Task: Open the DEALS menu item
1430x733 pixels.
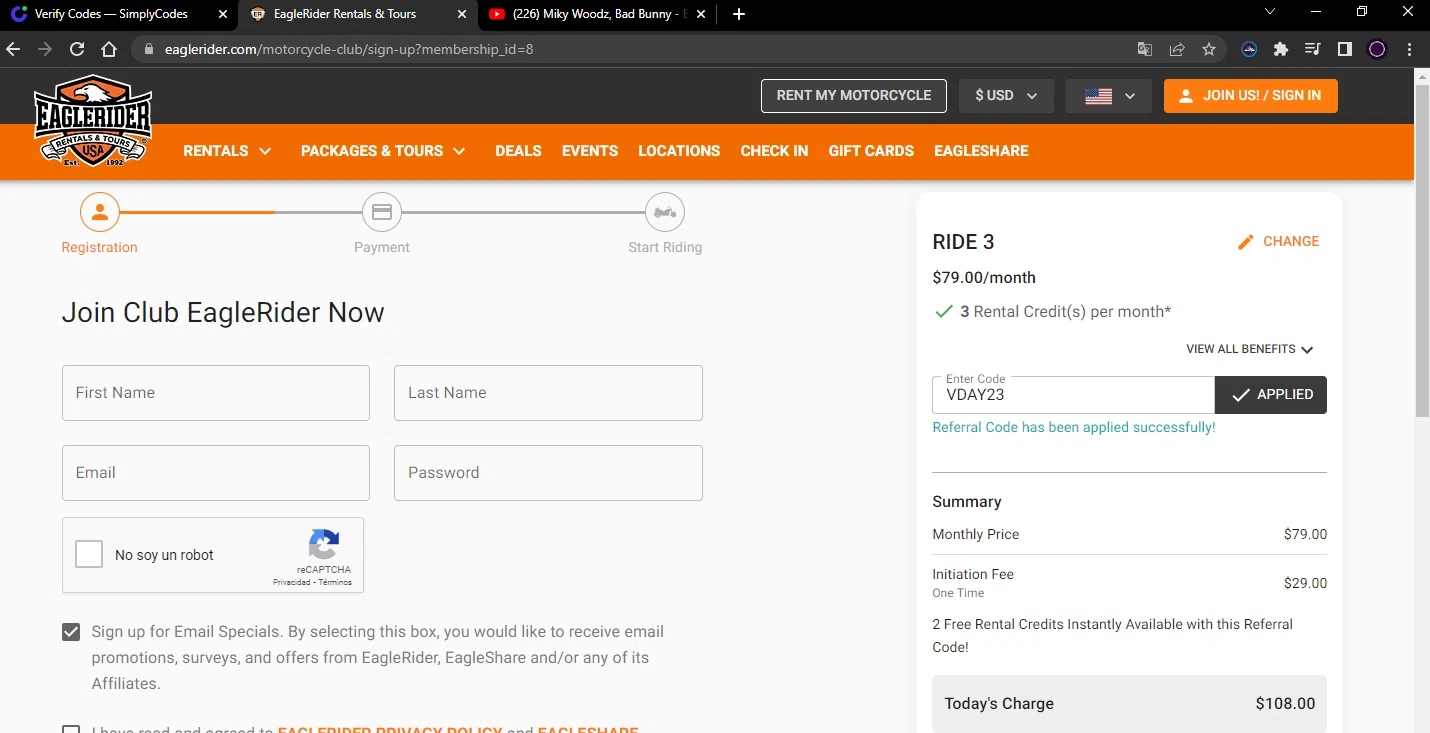Action: pos(518,151)
